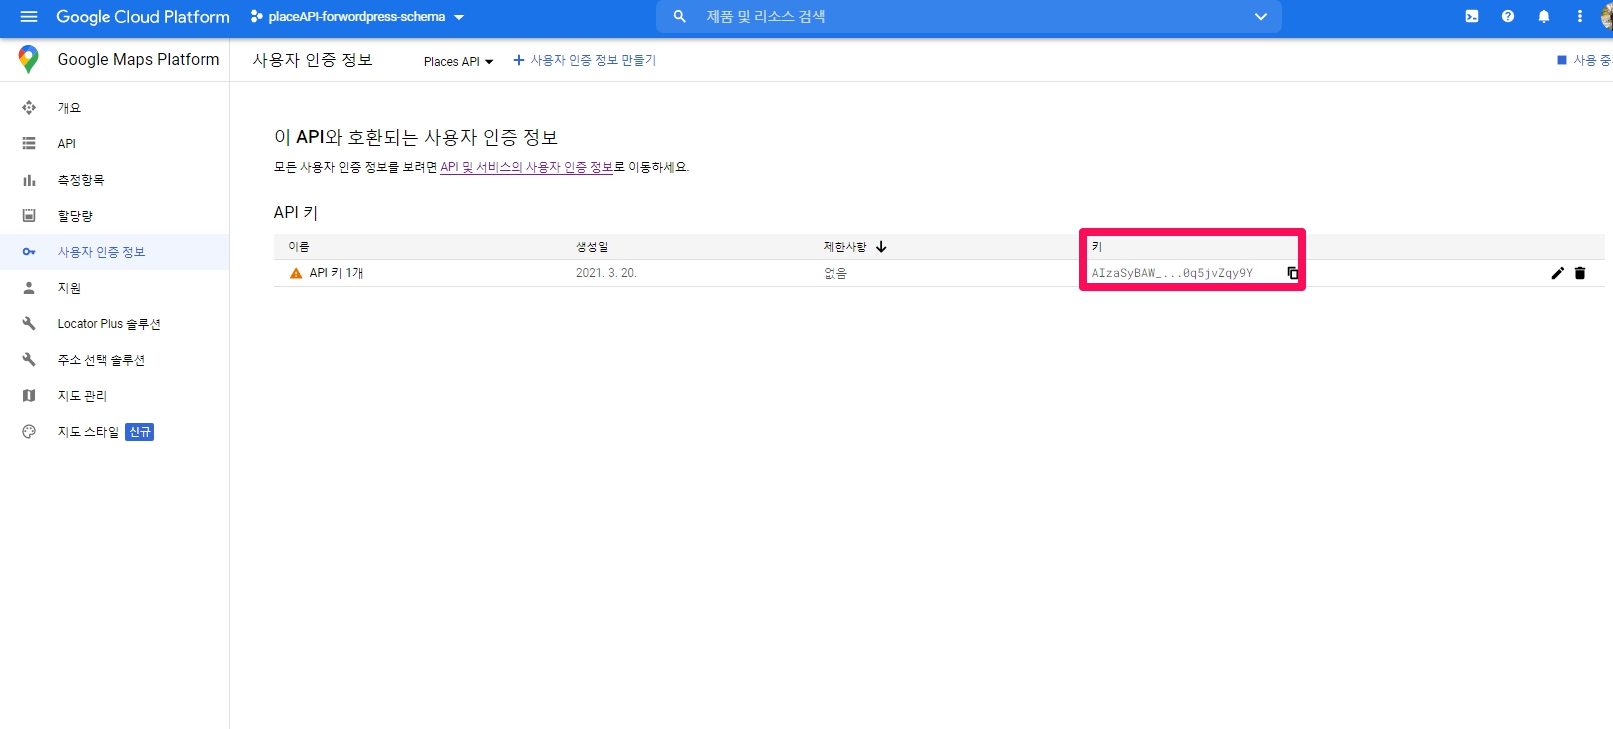
Task: Open the placeAPI-forwordpress-schema project selector
Action: pos(357,17)
